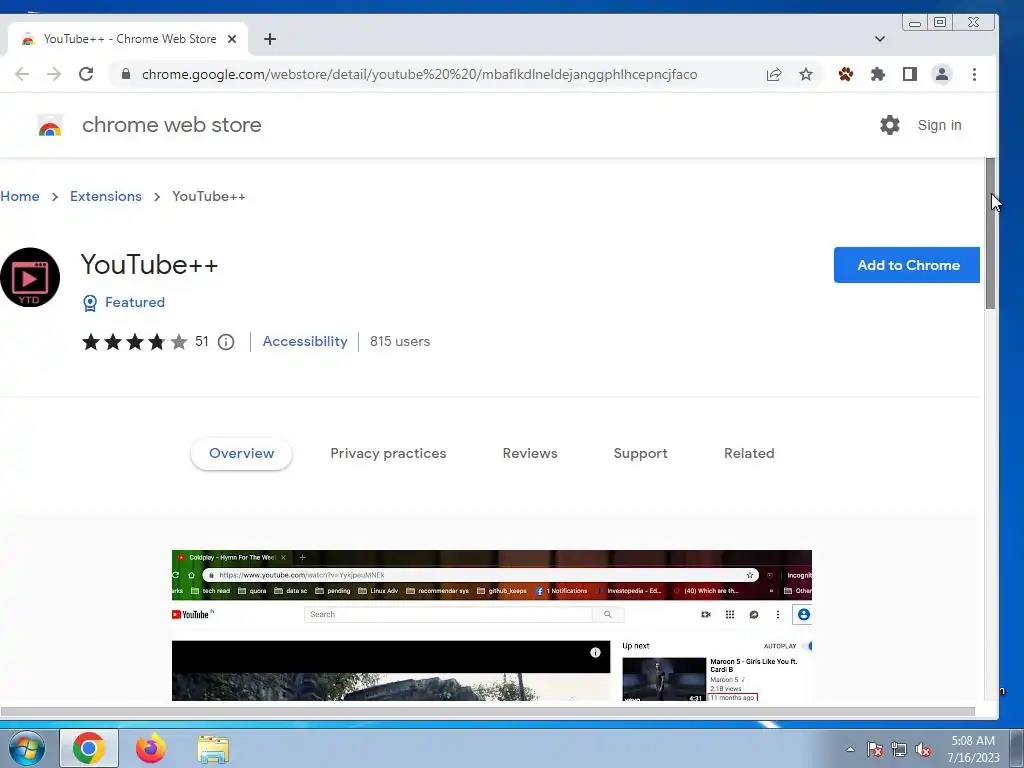This screenshot has height=768, width=1024.
Task: Open web store settings gear
Action: pyautogui.click(x=889, y=125)
